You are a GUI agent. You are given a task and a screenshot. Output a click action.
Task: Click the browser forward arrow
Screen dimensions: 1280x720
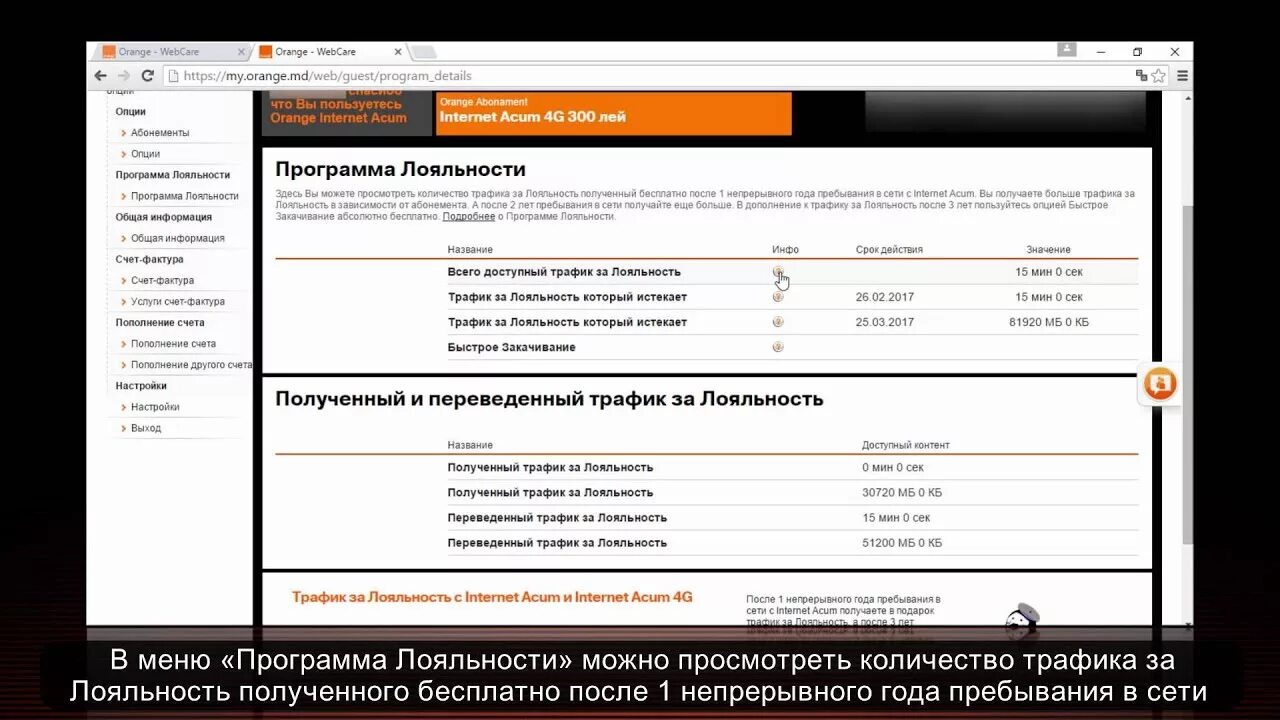point(124,76)
